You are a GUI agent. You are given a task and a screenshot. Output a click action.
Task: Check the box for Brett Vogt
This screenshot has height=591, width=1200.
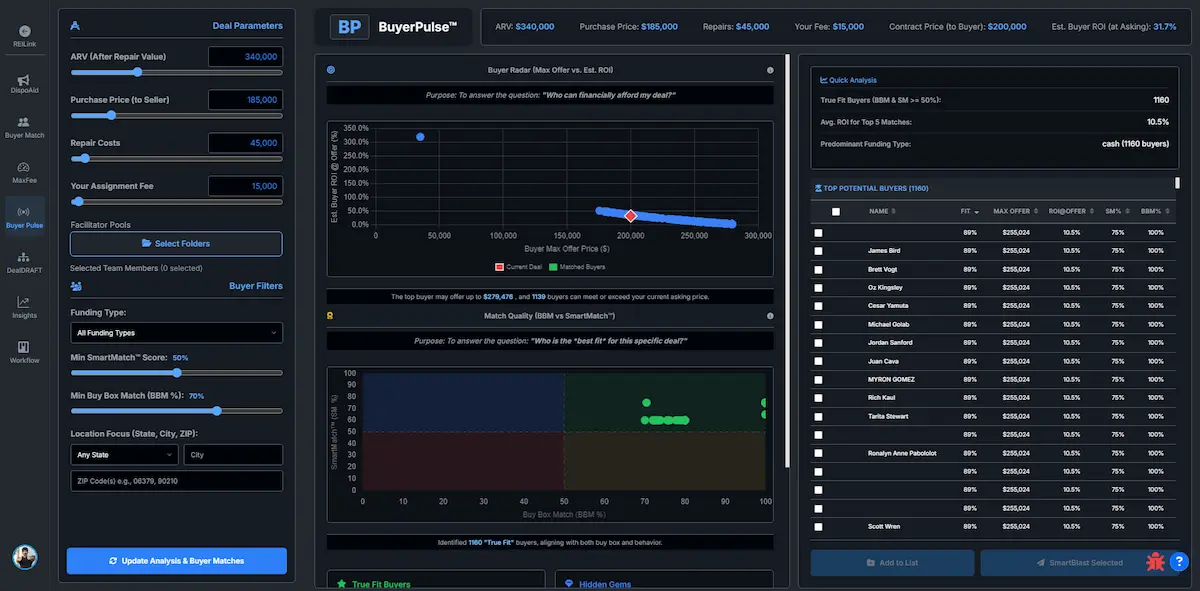818,269
